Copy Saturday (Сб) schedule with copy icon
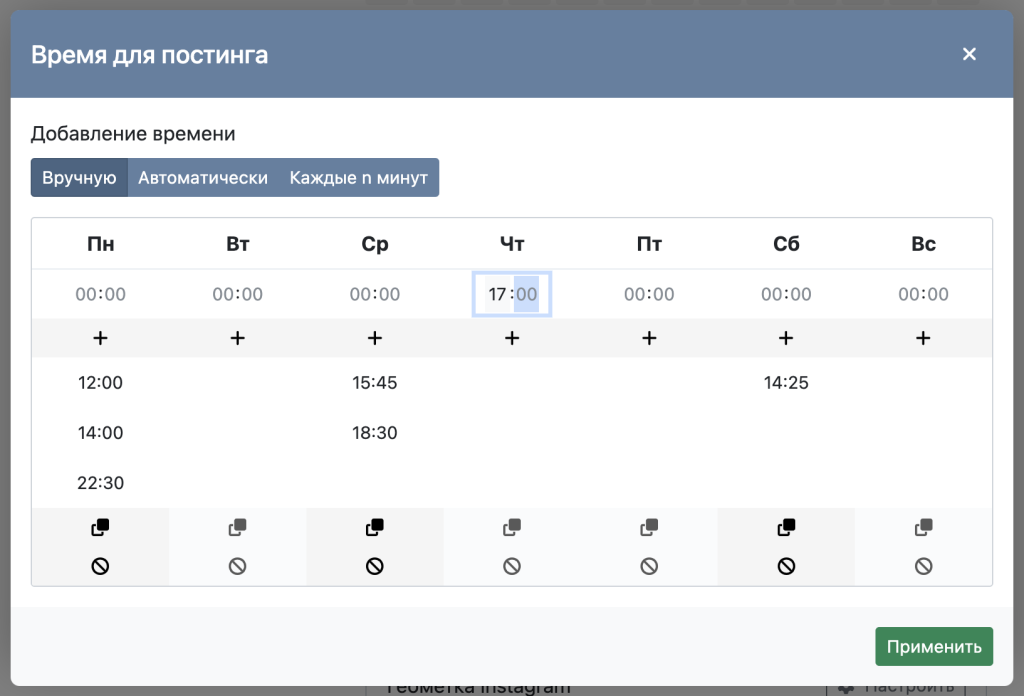The height and width of the screenshot is (696, 1024). pos(786,526)
